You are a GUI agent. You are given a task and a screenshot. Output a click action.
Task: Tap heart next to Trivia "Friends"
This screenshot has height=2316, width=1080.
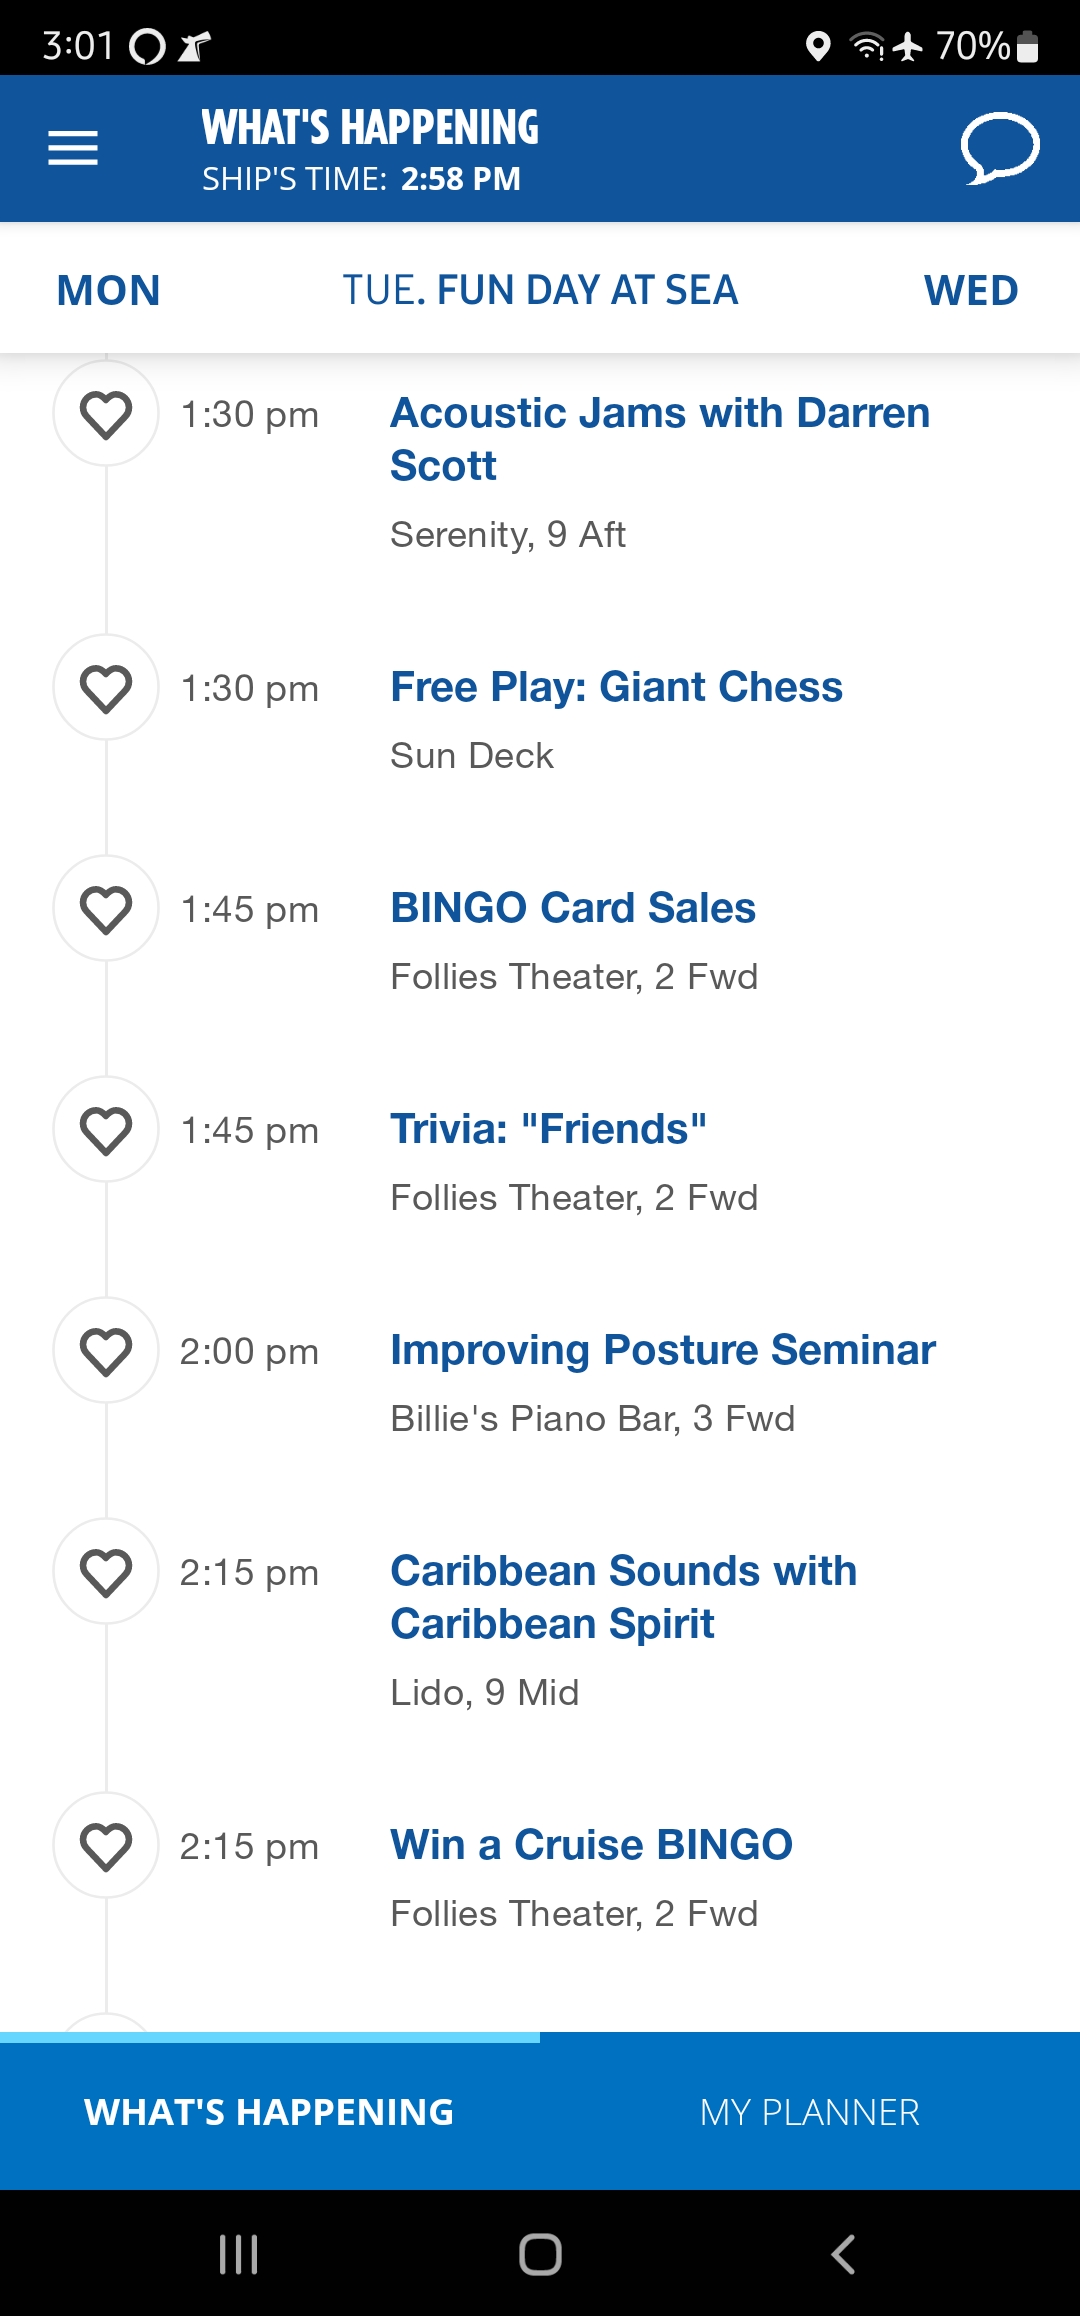coord(106,1130)
